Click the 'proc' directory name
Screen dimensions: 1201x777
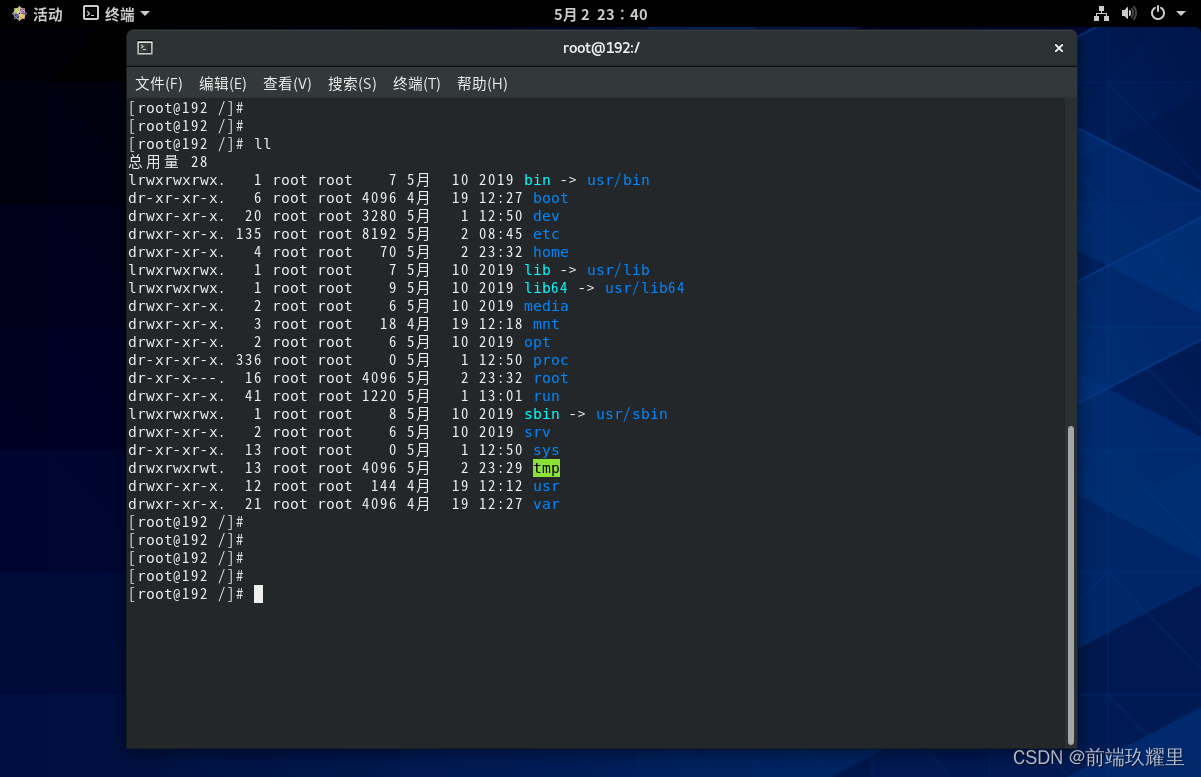coord(550,360)
